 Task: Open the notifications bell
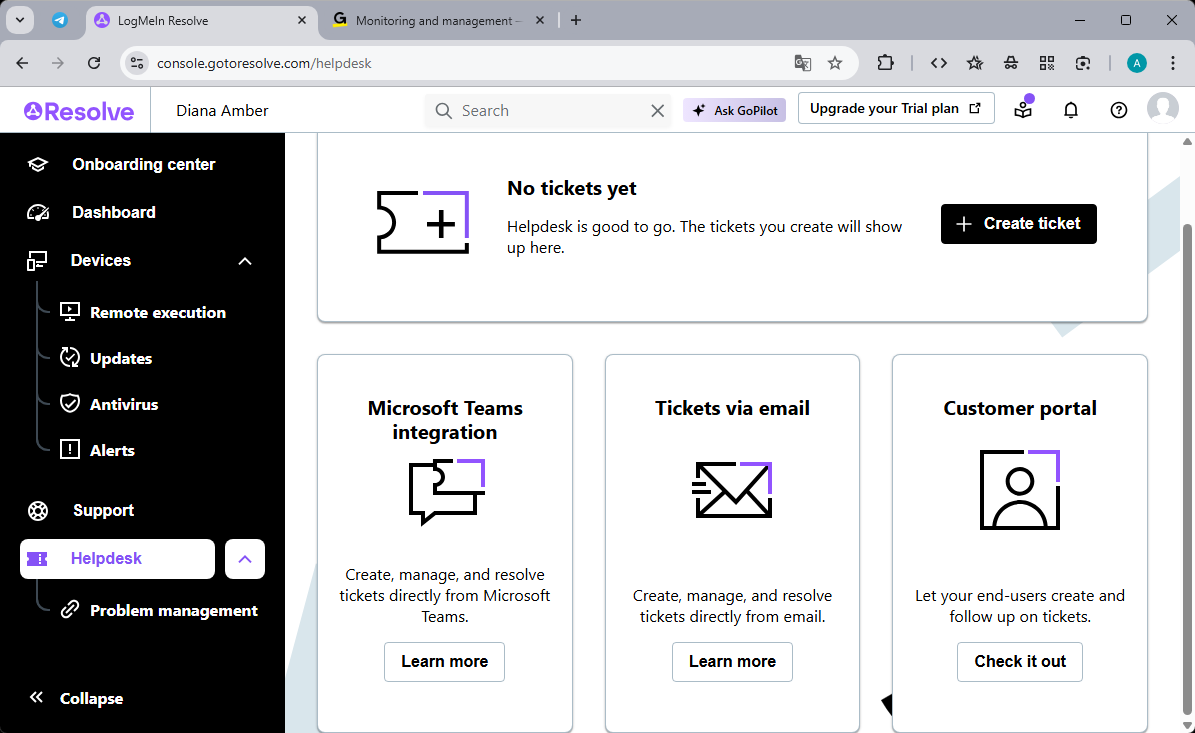coord(1070,109)
